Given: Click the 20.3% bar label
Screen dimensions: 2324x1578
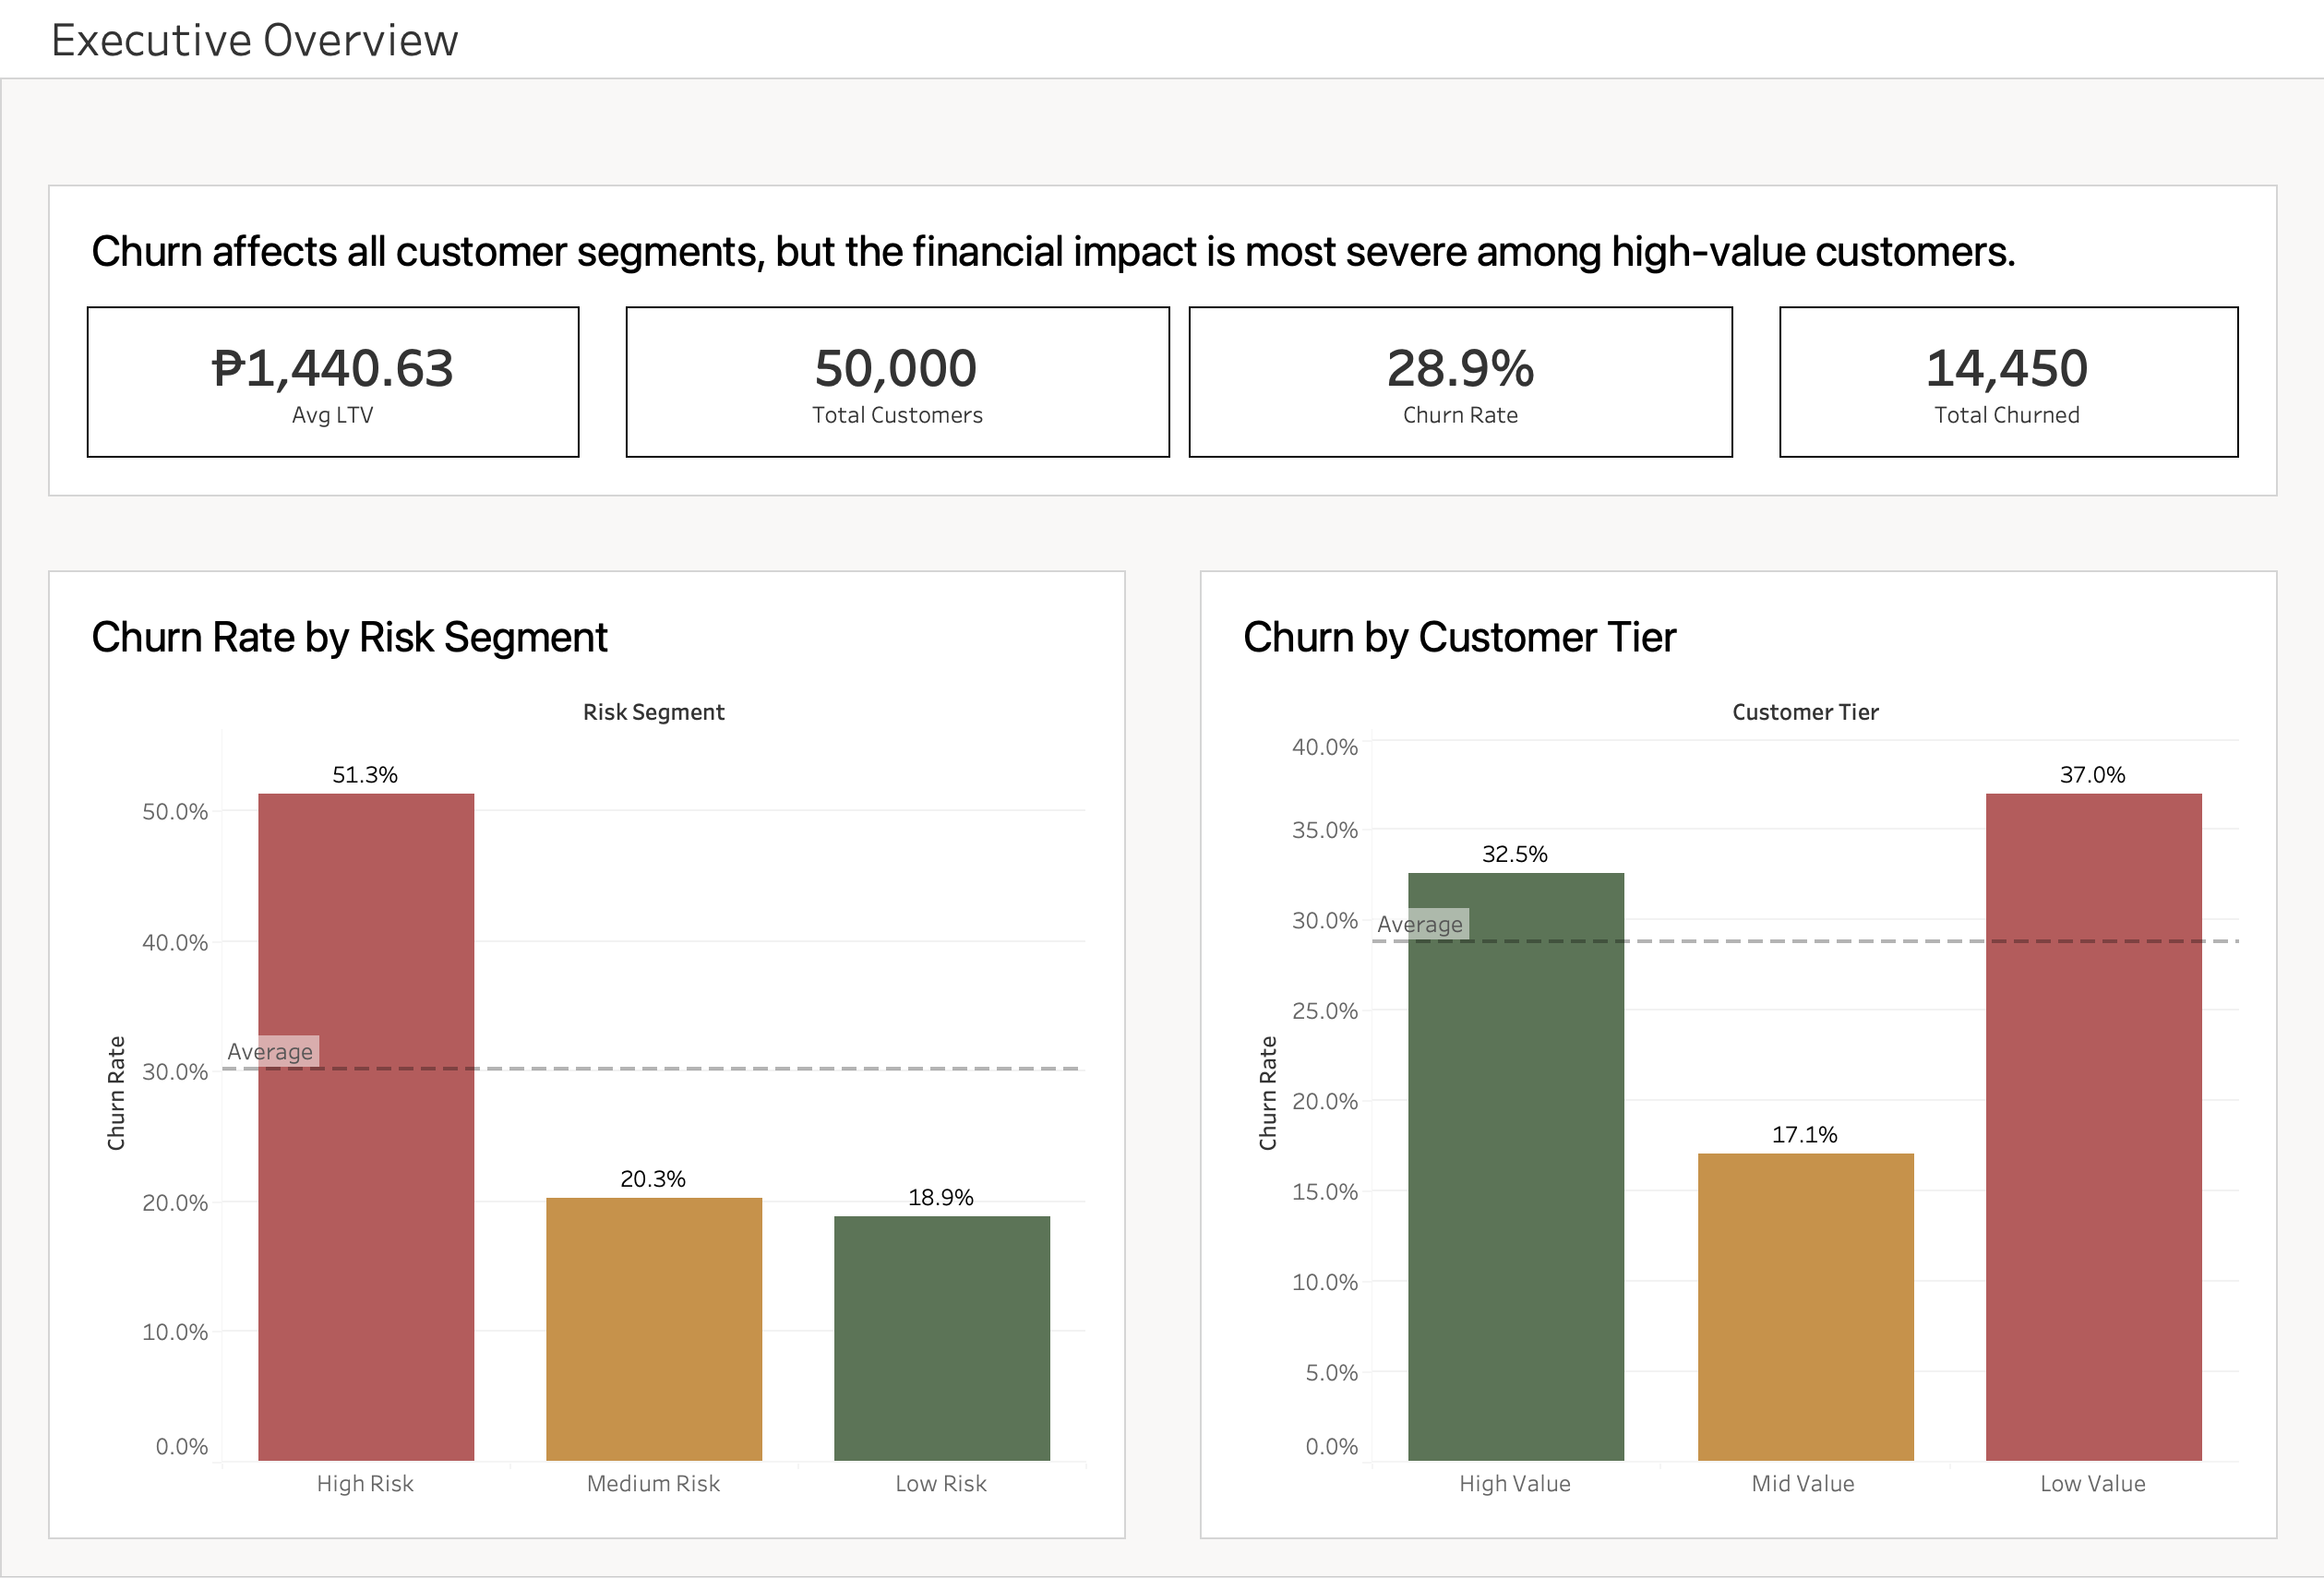Looking at the screenshot, I should pyautogui.click(x=653, y=1179).
